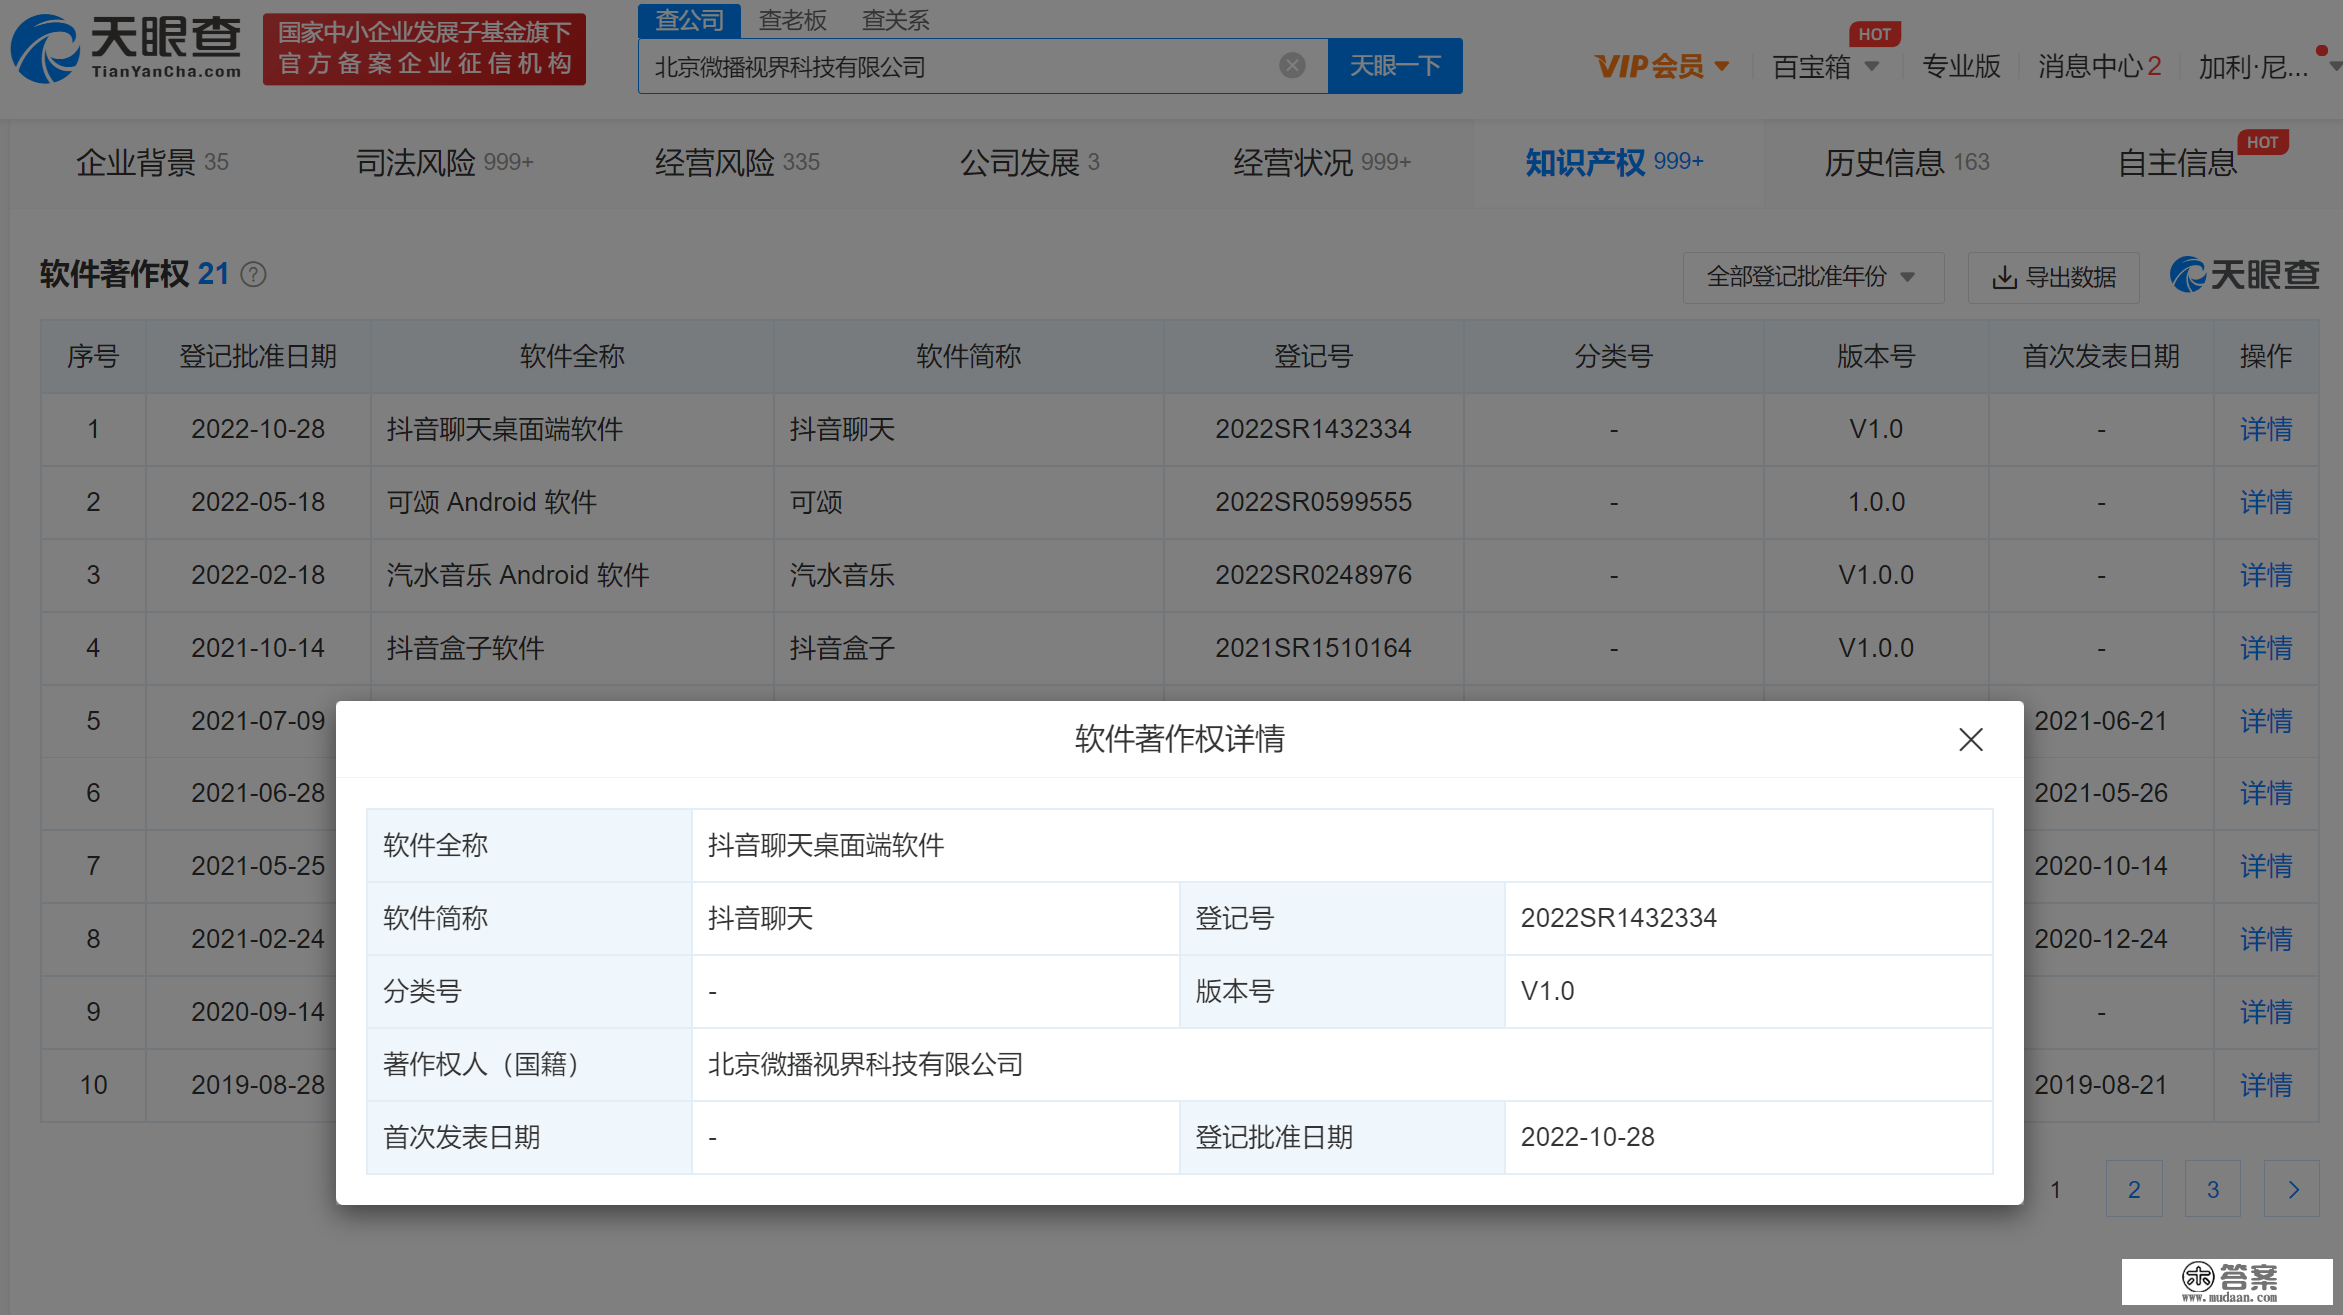Select the 查老板 search tab
This screenshot has width=2343, height=1315.
click(793, 20)
